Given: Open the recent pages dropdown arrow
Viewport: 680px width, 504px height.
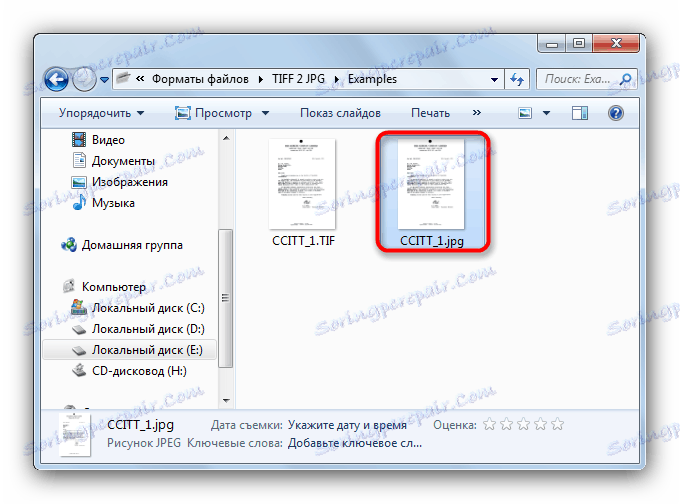Looking at the screenshot, I should click(105, 80).
